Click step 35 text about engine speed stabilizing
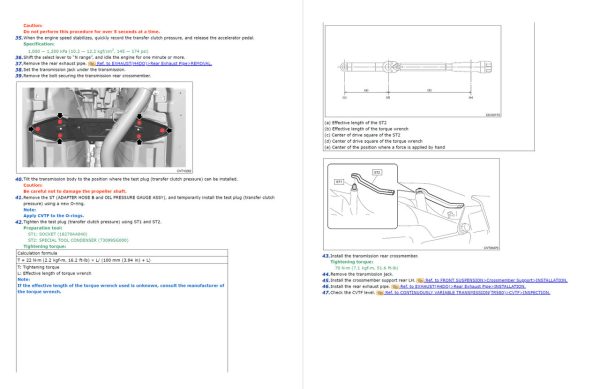 click(x=139, y=38)
